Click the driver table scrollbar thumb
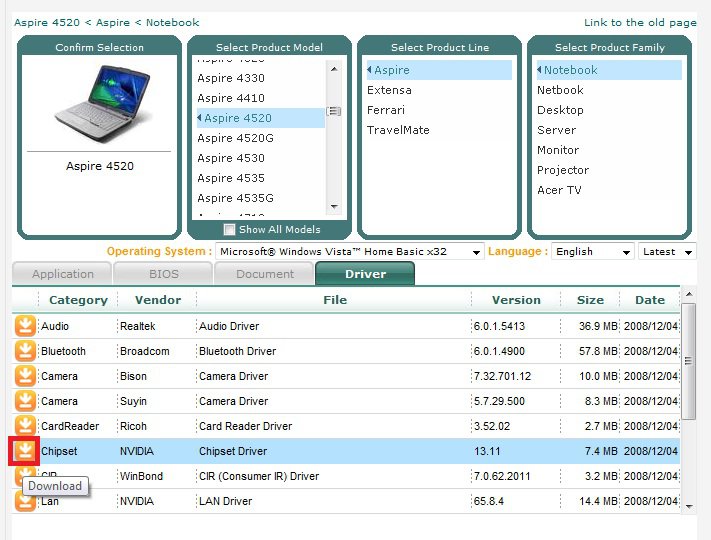Screen dimensions: 711x540 pos(689,361)
